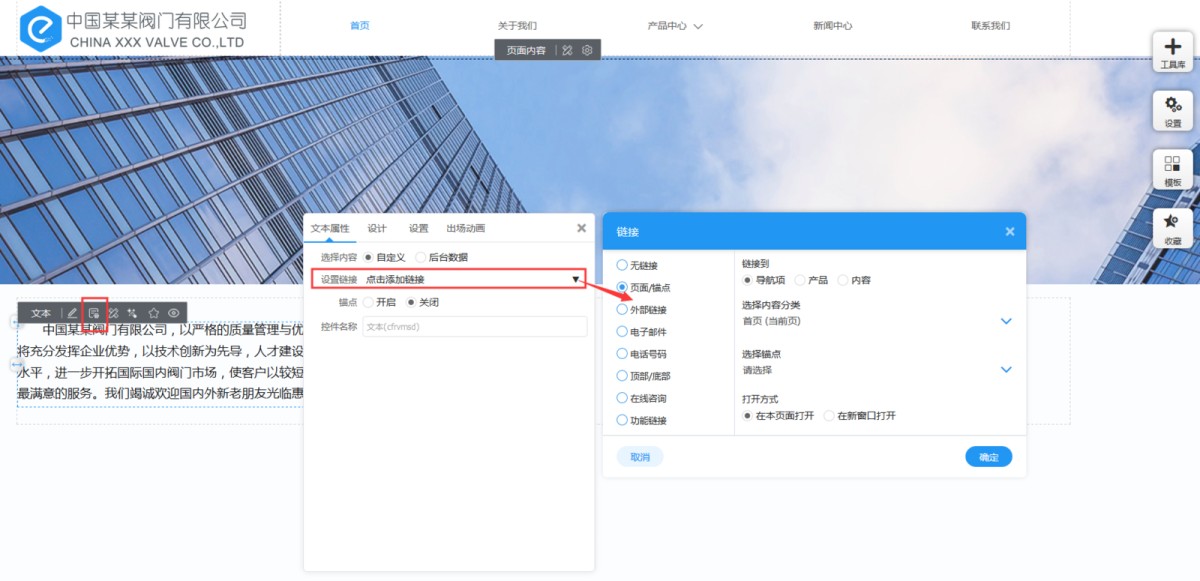Open the 关于我们 navigation item
Viewport: 1200px width, 581px height.
(517, 26)
